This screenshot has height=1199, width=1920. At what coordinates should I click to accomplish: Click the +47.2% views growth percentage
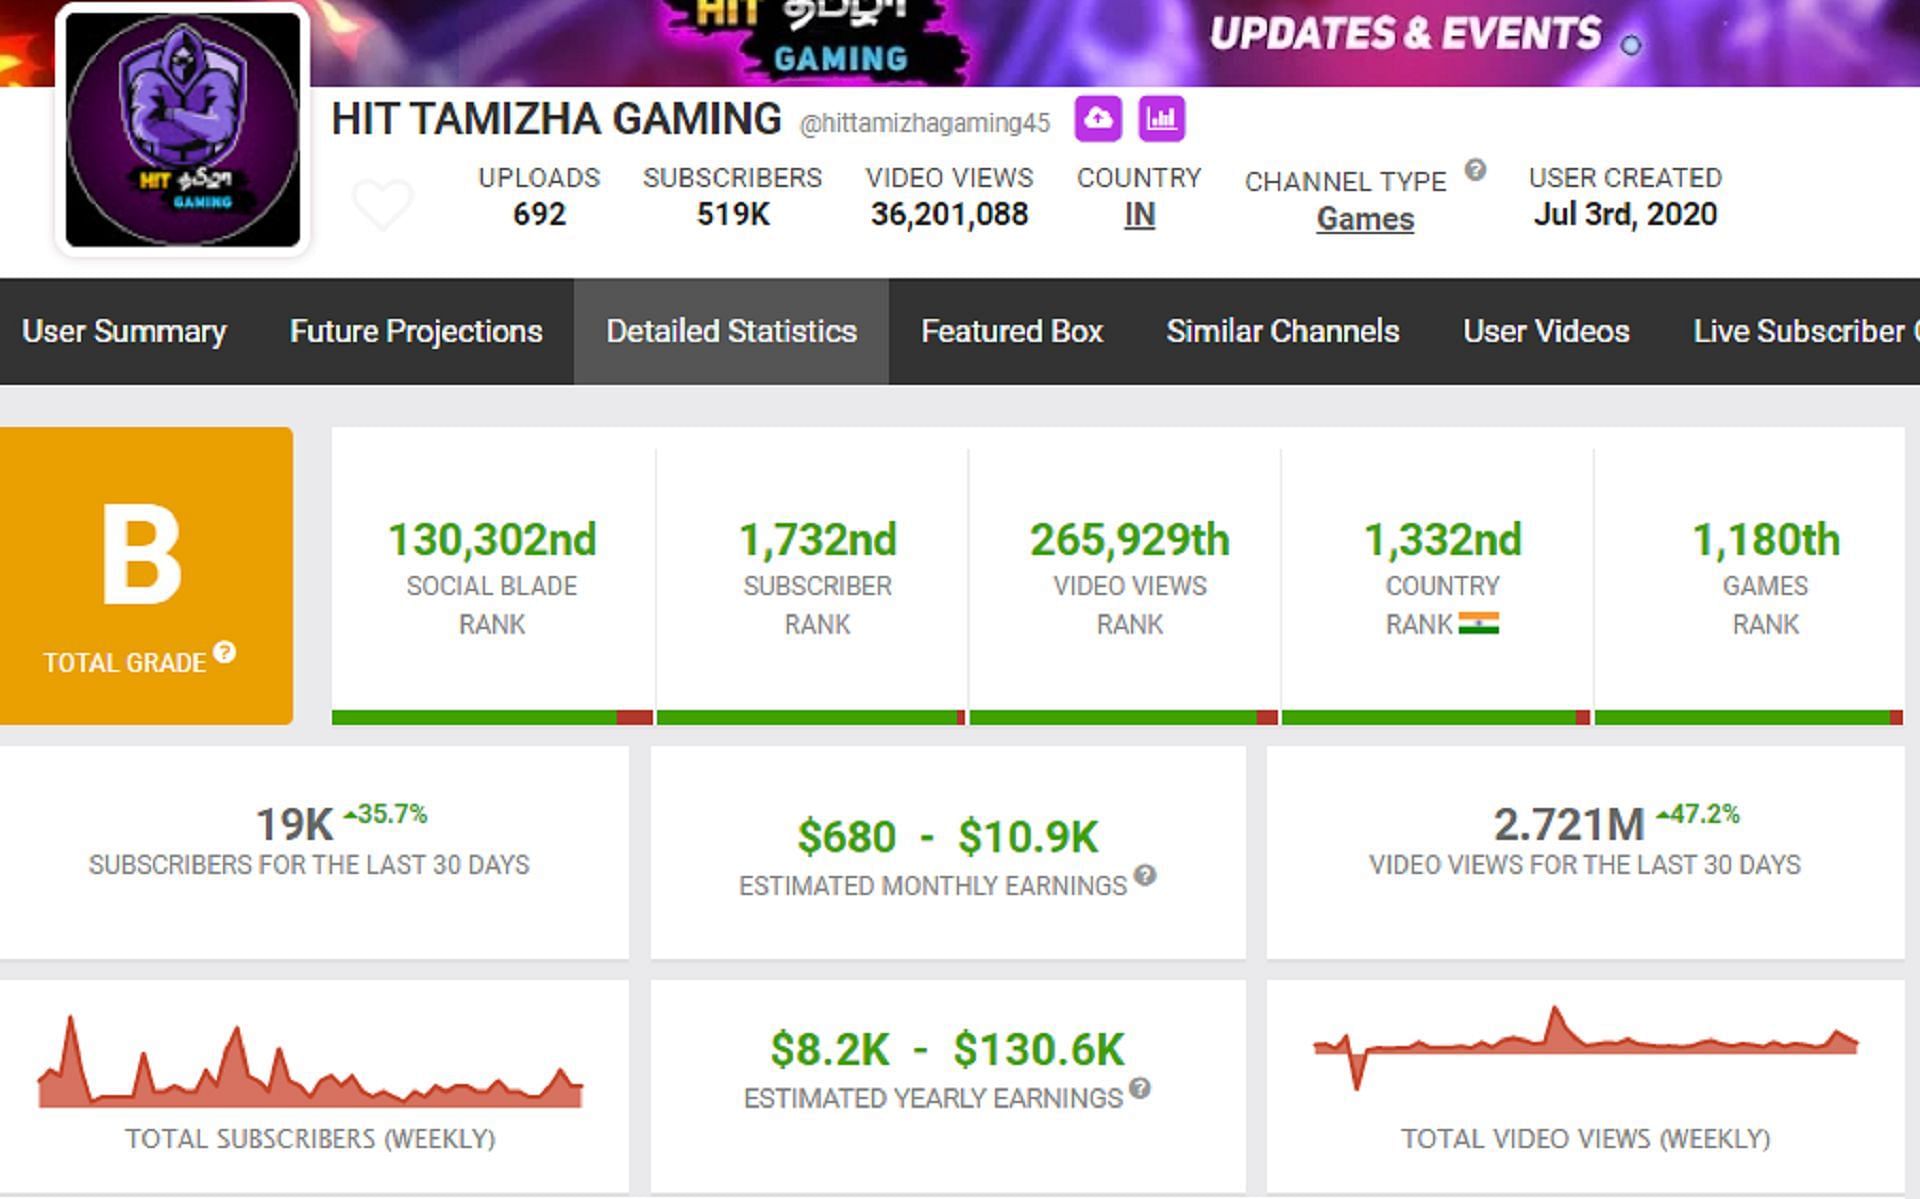tap(1698, 814)
